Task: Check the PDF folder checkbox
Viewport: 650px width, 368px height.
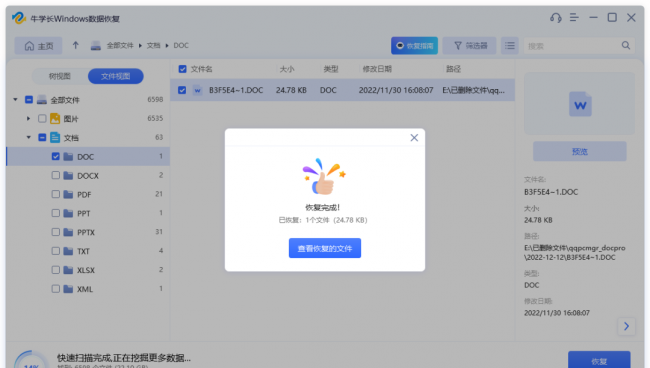Action: pos(56,194)
